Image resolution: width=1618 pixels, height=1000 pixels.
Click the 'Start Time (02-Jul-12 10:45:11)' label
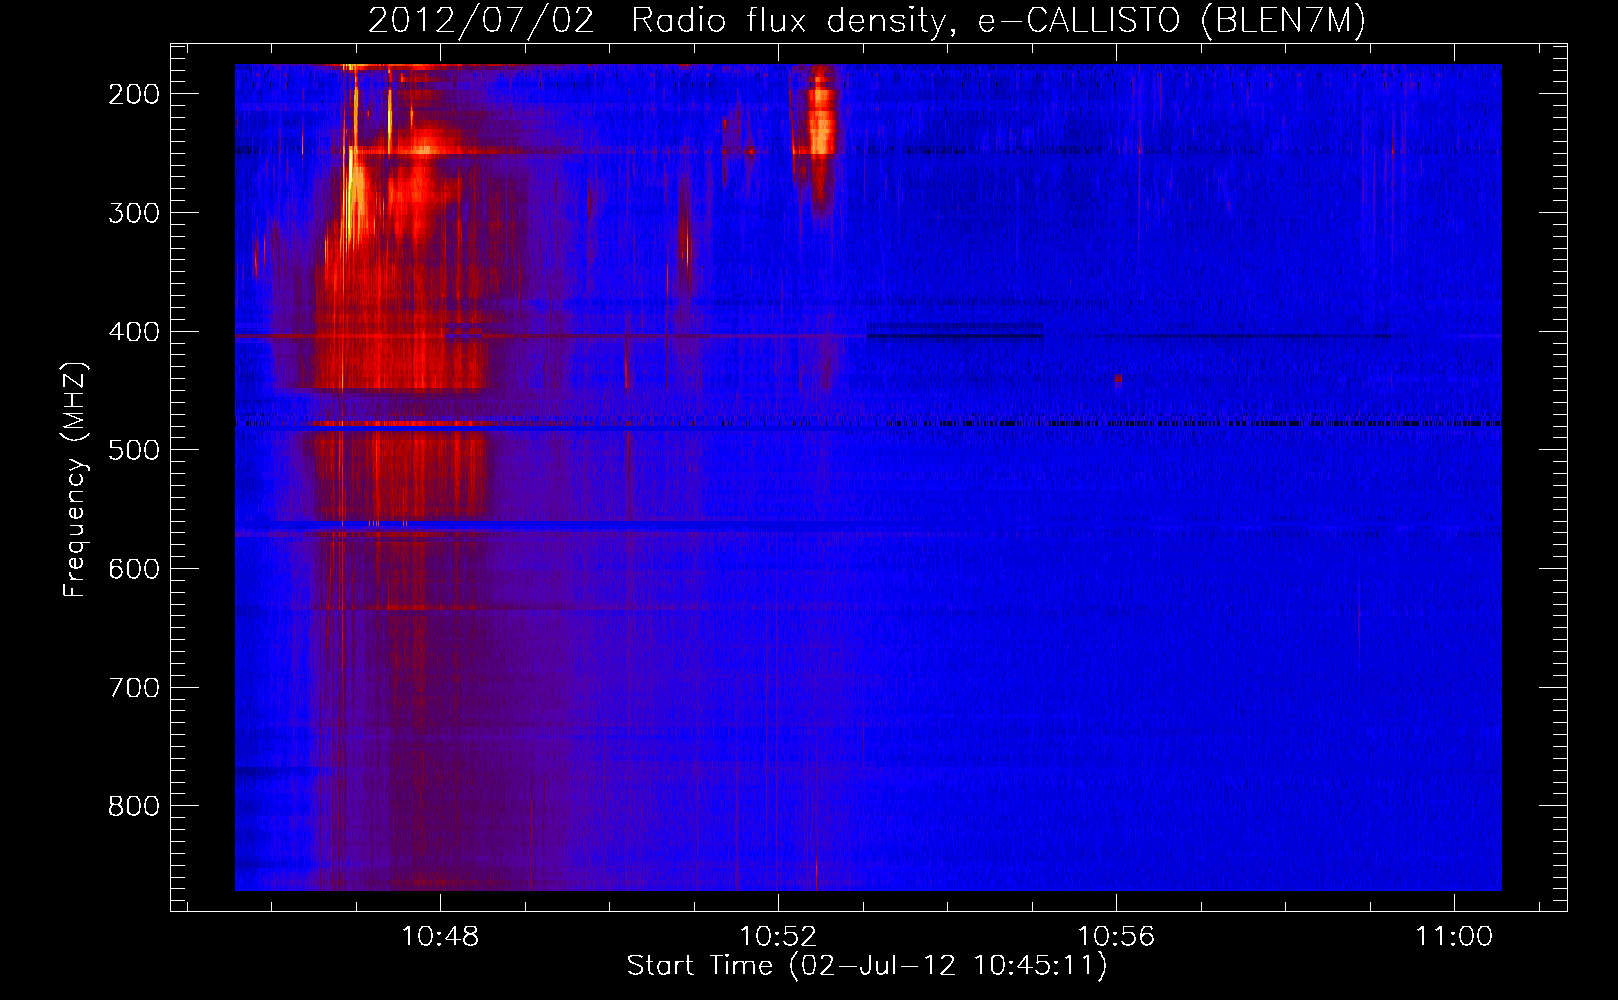tap(867, 966)
